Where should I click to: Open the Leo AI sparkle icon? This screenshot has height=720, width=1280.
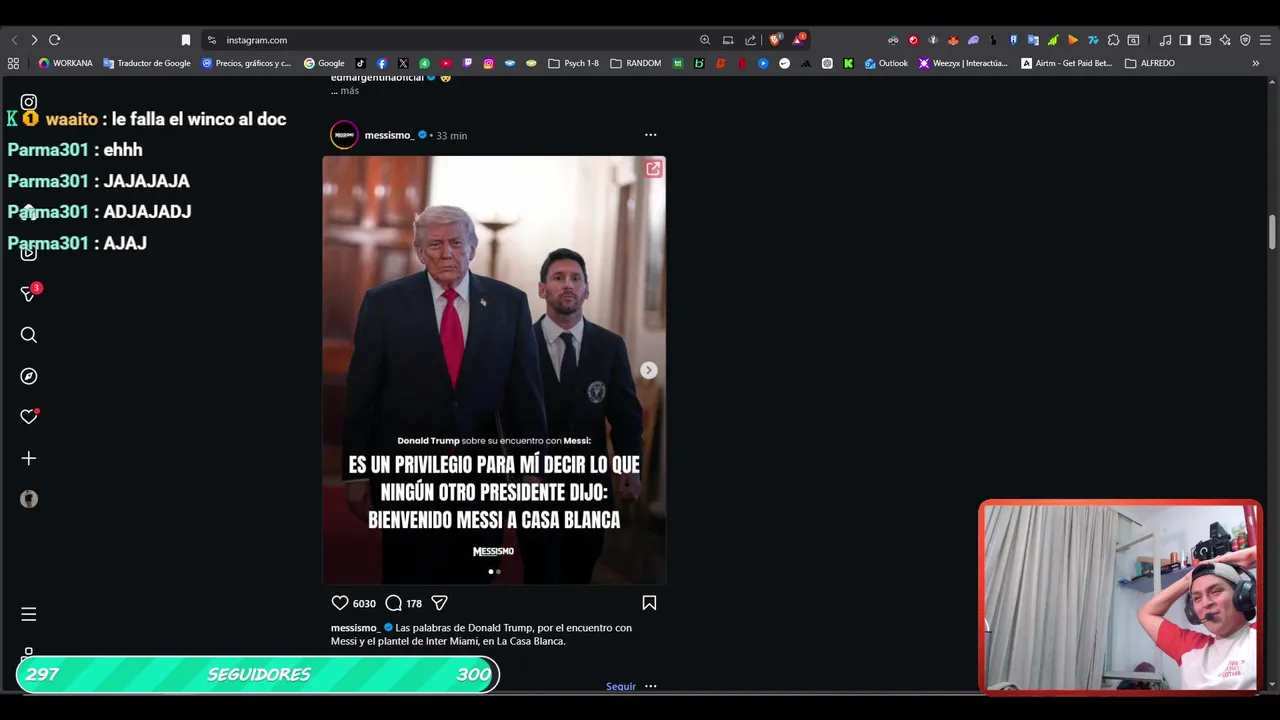click(1225, 40)
